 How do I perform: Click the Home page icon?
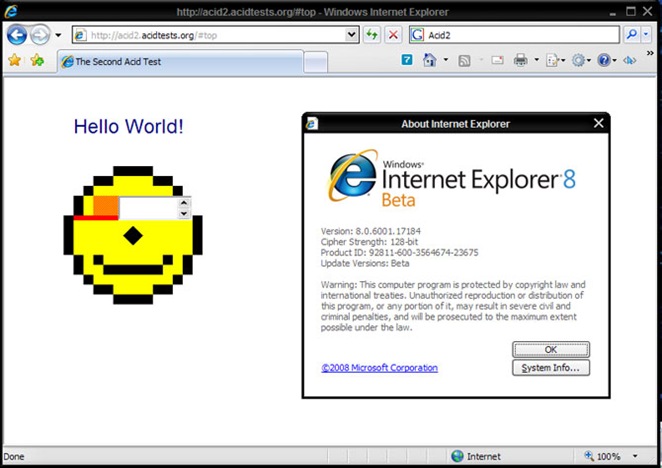click(x=429, y=60)
